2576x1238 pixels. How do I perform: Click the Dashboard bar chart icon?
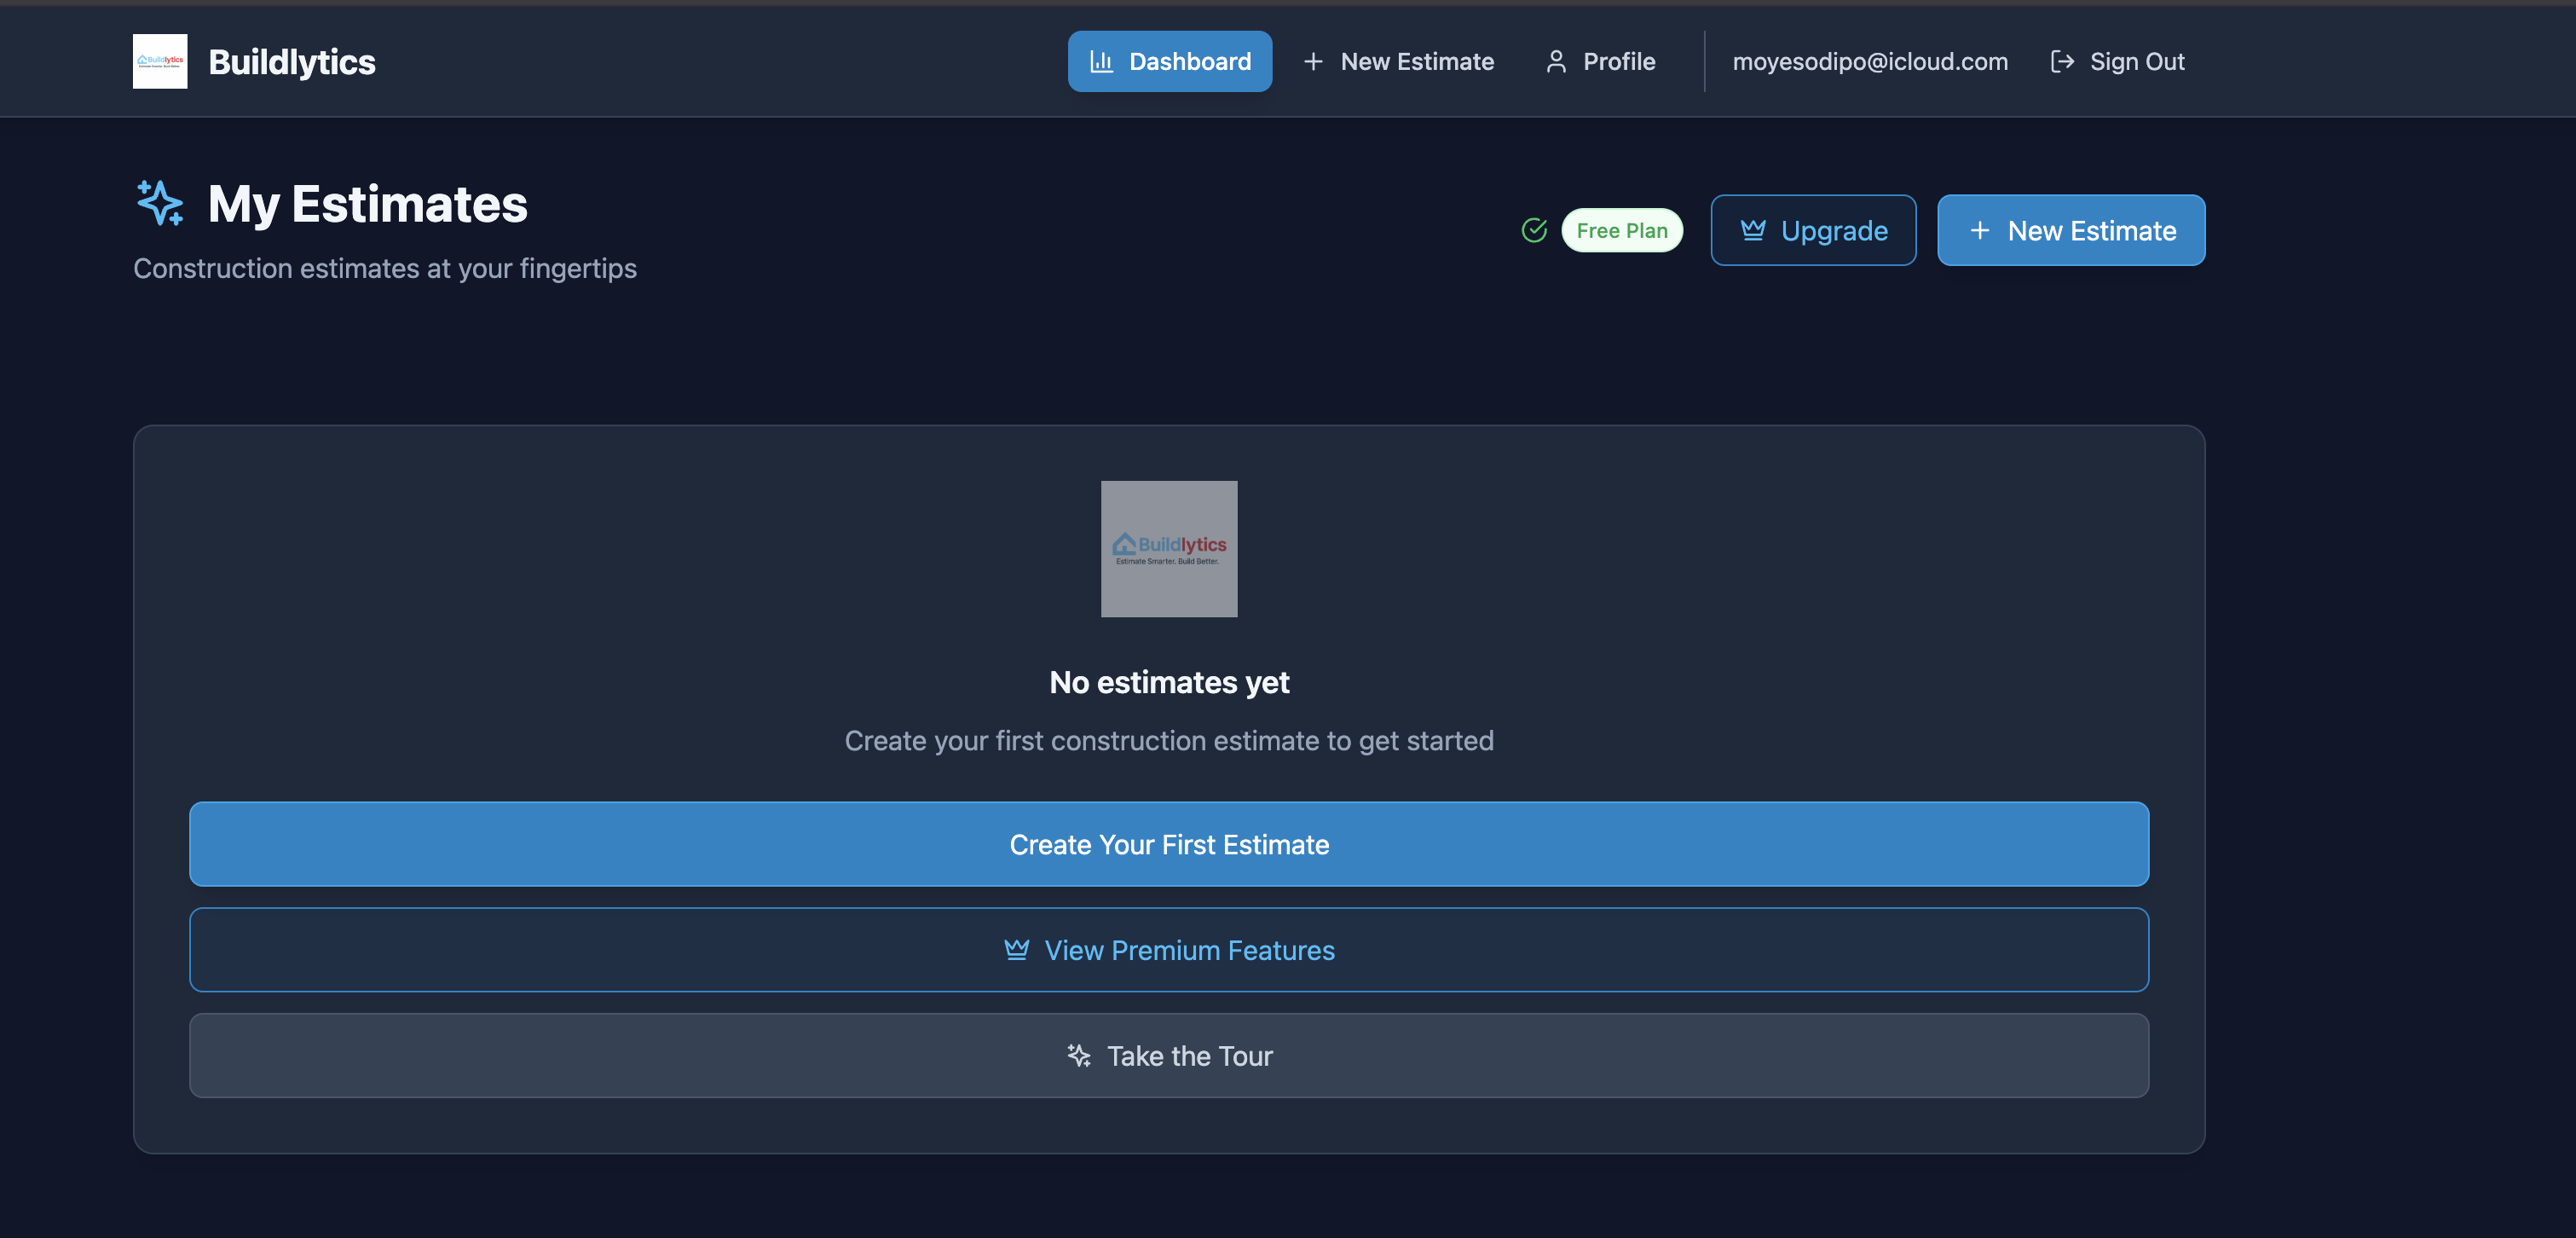point(1101,61)
